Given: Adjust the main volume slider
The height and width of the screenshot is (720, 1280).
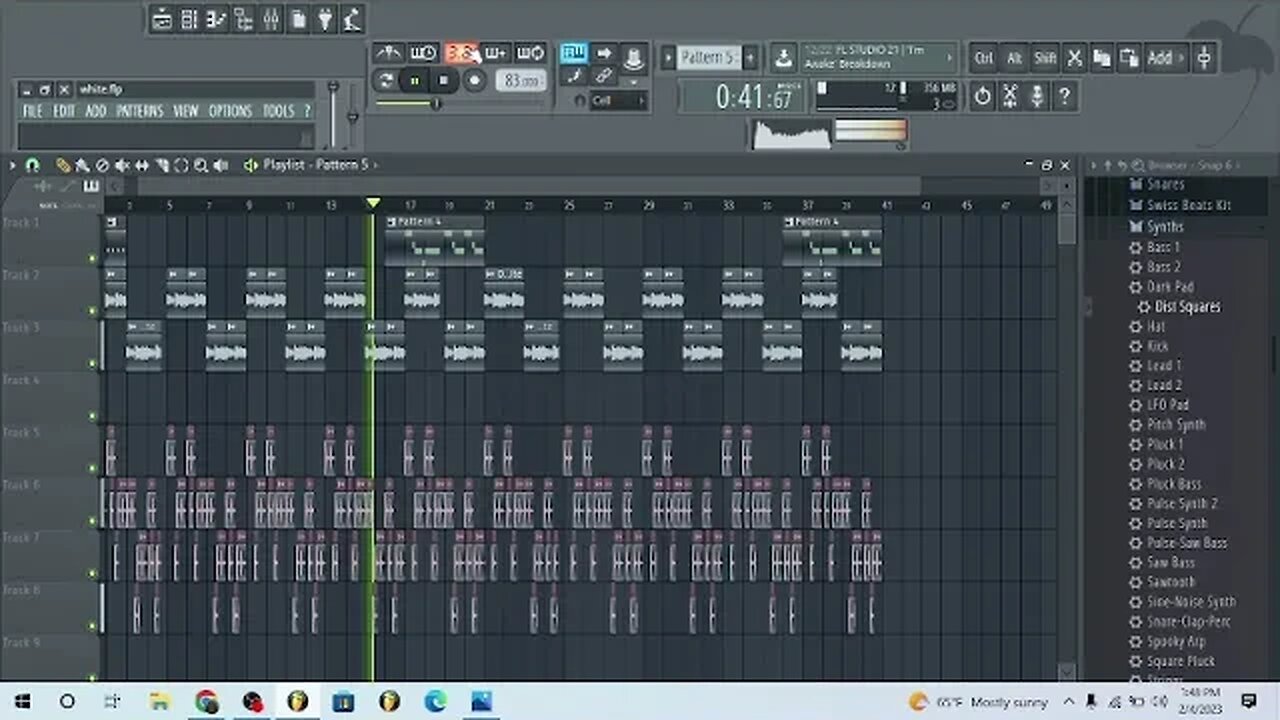Looking at the screenshot, I should click(x=333, y=115).
